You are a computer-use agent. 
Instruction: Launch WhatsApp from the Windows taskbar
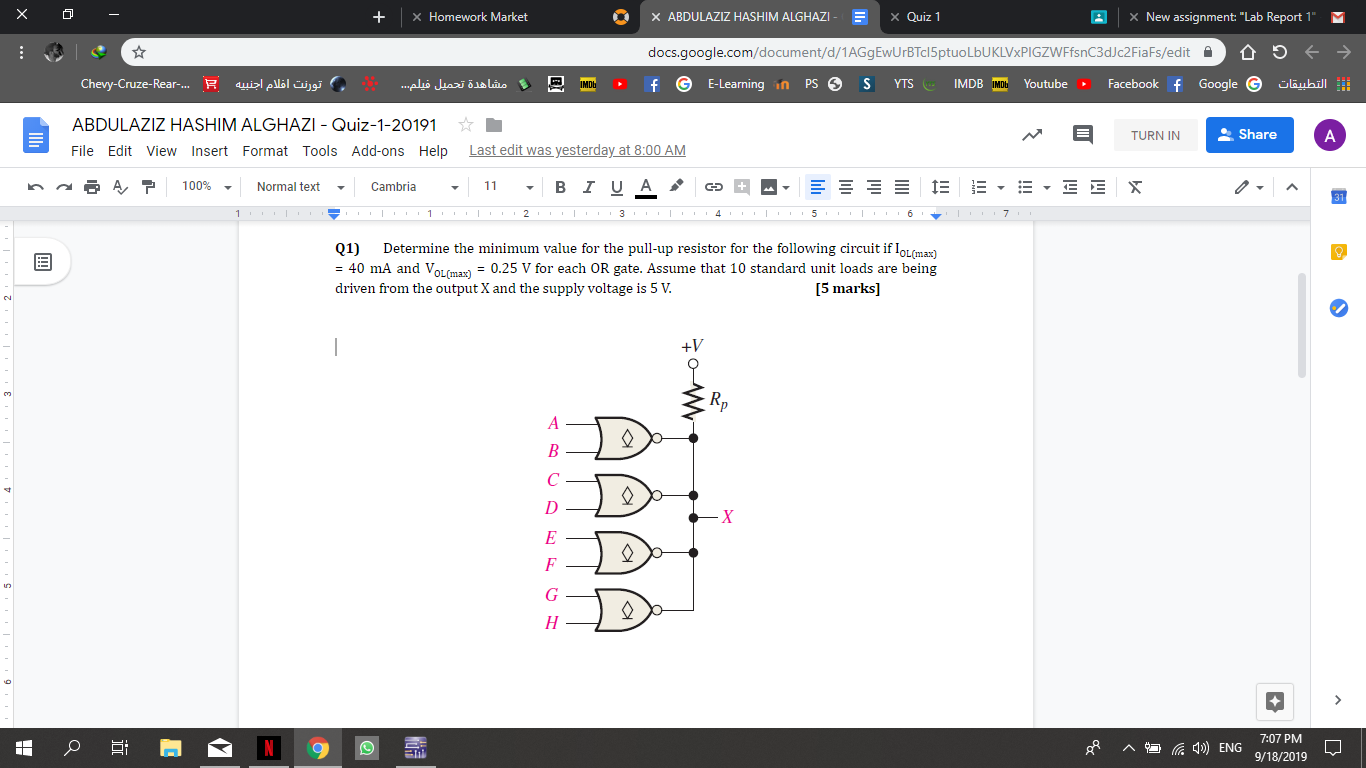point(366,747)
